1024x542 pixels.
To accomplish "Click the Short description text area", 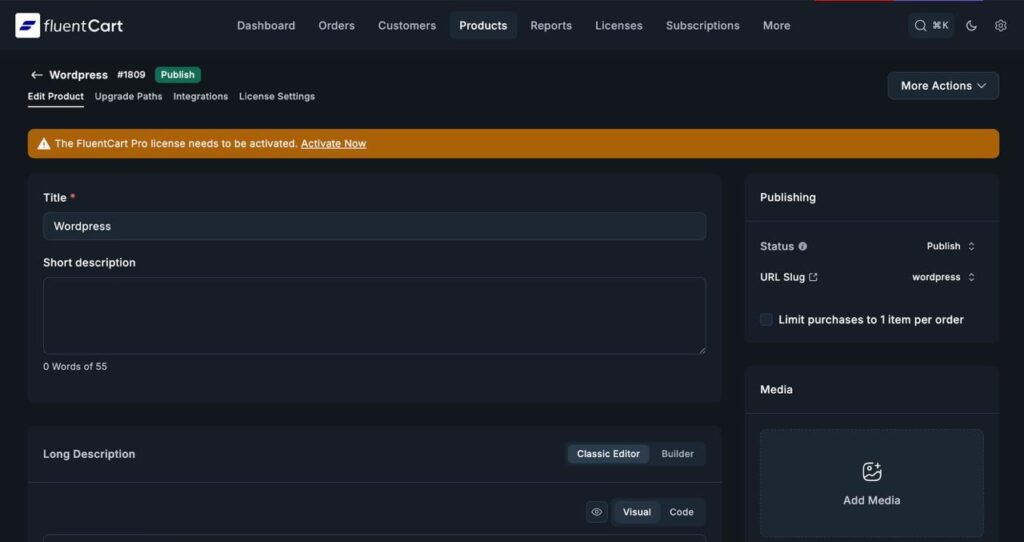I will (374, 316).
